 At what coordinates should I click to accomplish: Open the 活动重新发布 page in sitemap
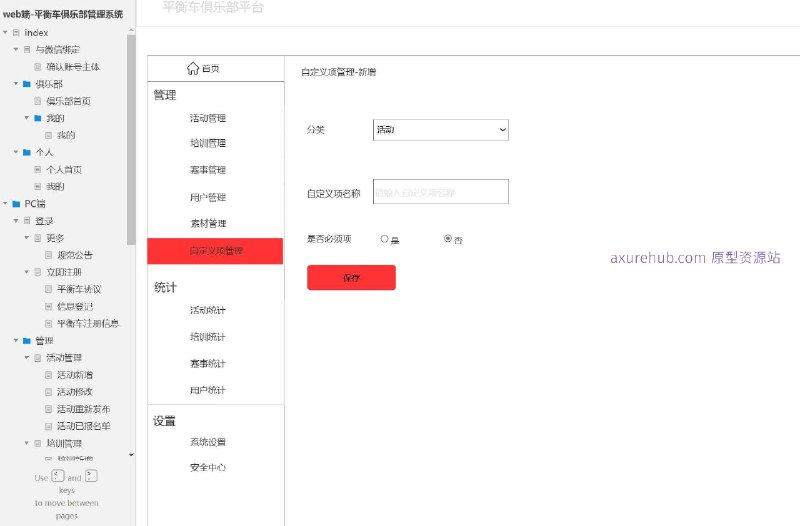(x=84, y=409)
